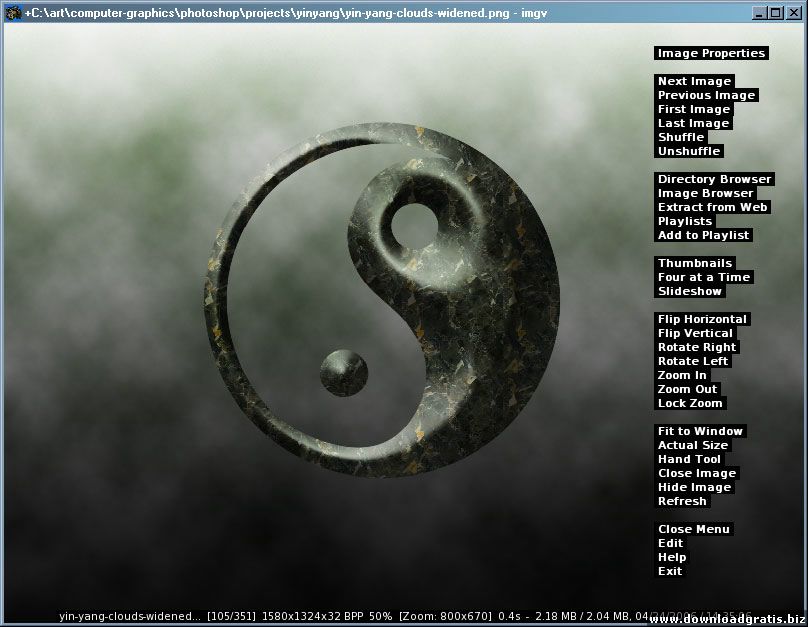This screenshot has width=808, height=627.
Task: Toggle Hide Image option
Action: tap(694, 487)
